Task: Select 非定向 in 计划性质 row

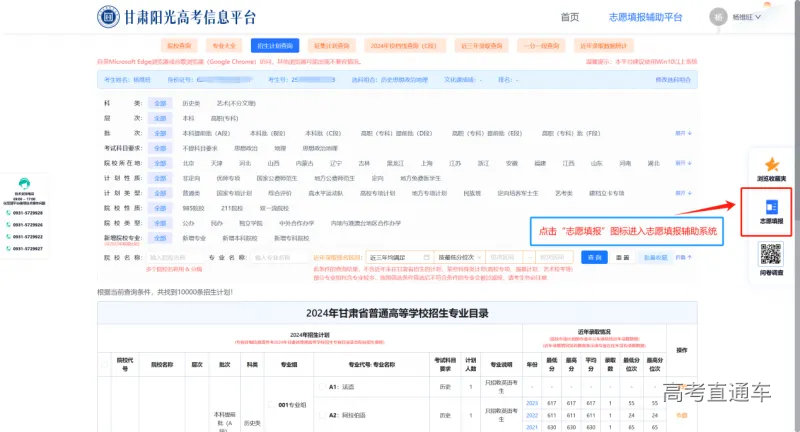Action: click(x=191, y=179)
